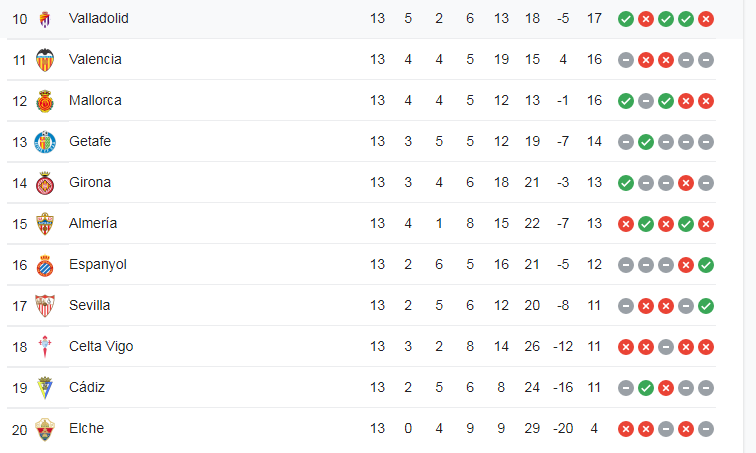Screen dimensions: 756x453
Task: Click the Espanyol team name
Action: pos(98,264)
